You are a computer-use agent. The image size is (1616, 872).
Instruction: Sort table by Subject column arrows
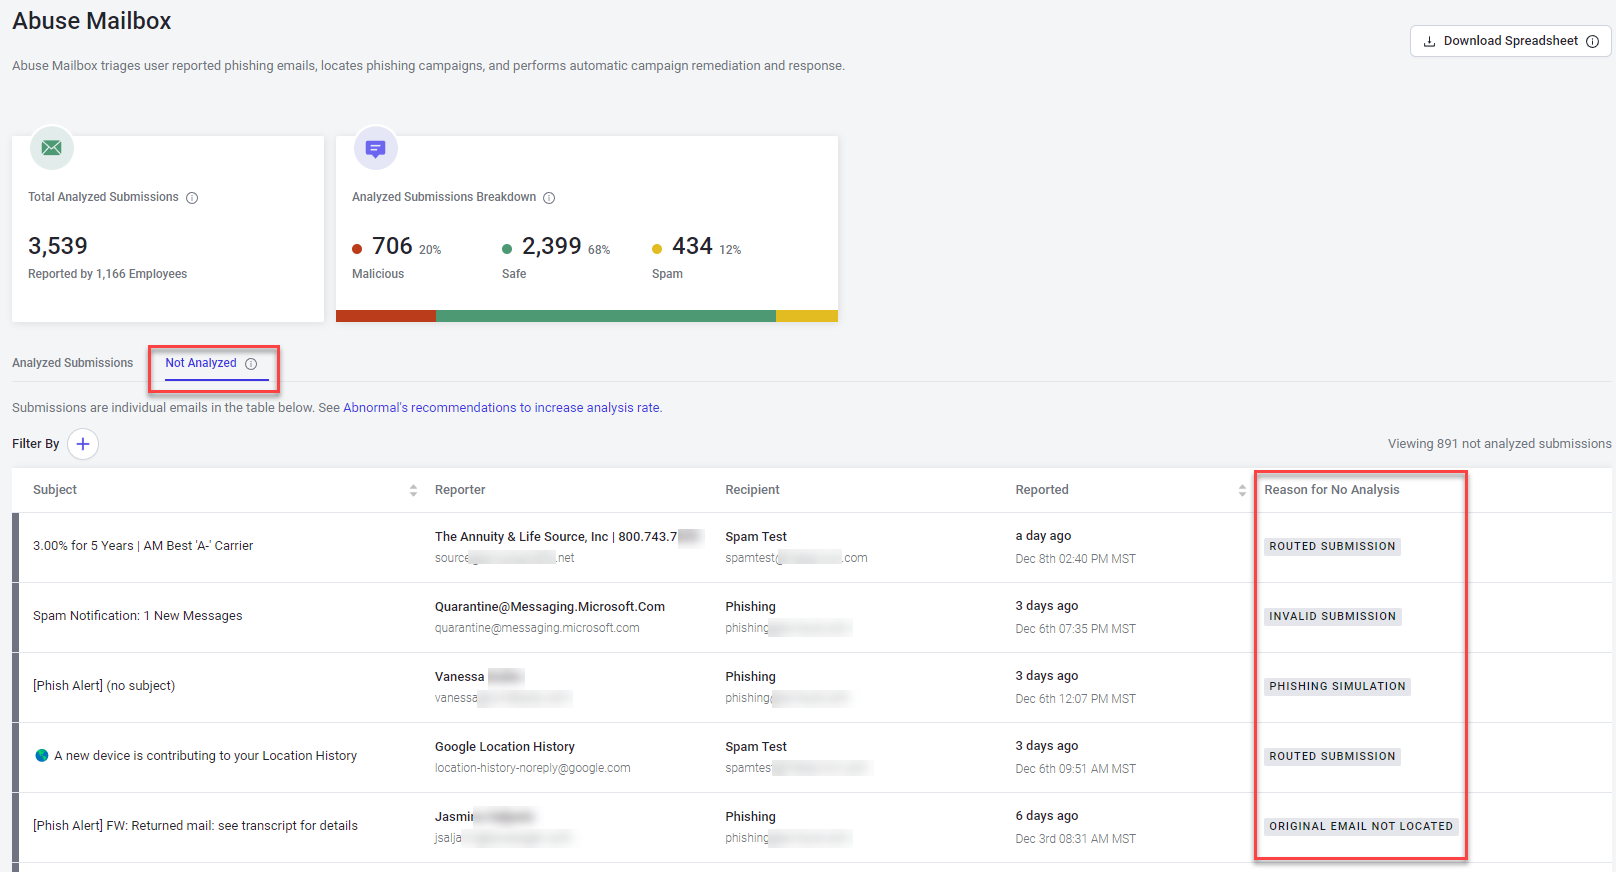point(413,490)
